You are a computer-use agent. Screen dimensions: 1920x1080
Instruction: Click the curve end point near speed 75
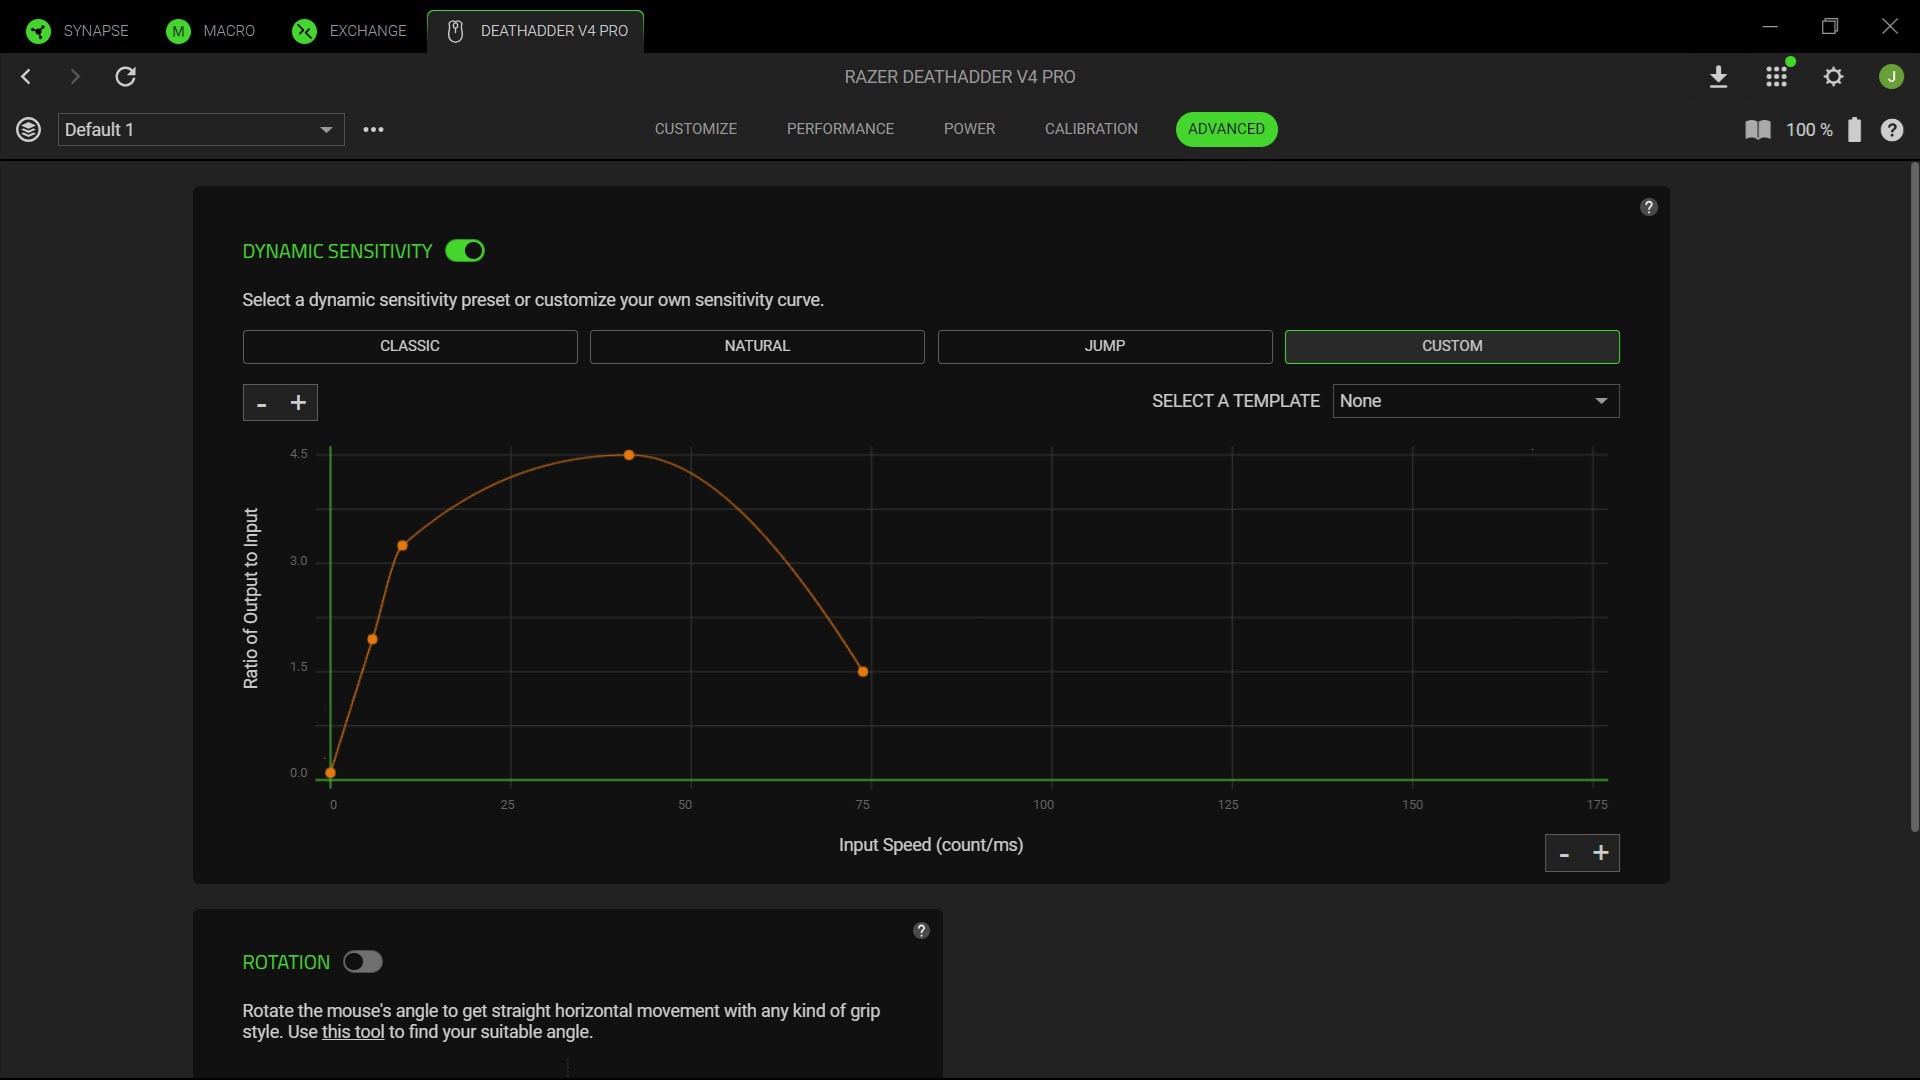click(x=863, y=672)
